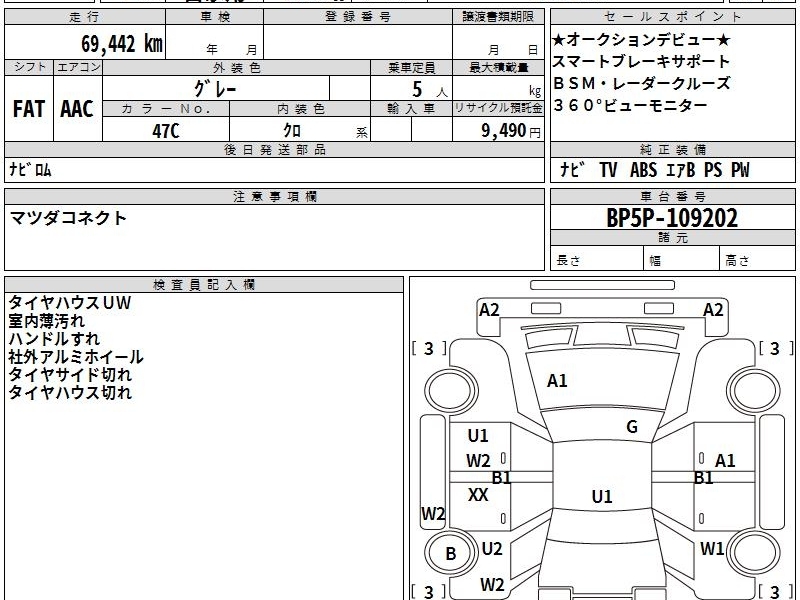Click the 幅 dimension cell
The image size is (800, 600).
tap(682, 259)
